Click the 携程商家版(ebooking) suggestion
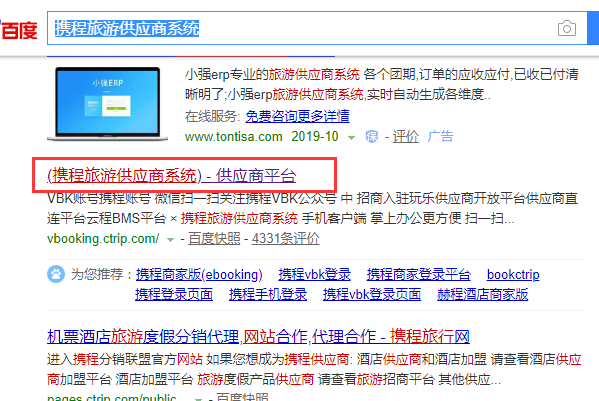Screen dimensions: 599x401 click(199, 275)
